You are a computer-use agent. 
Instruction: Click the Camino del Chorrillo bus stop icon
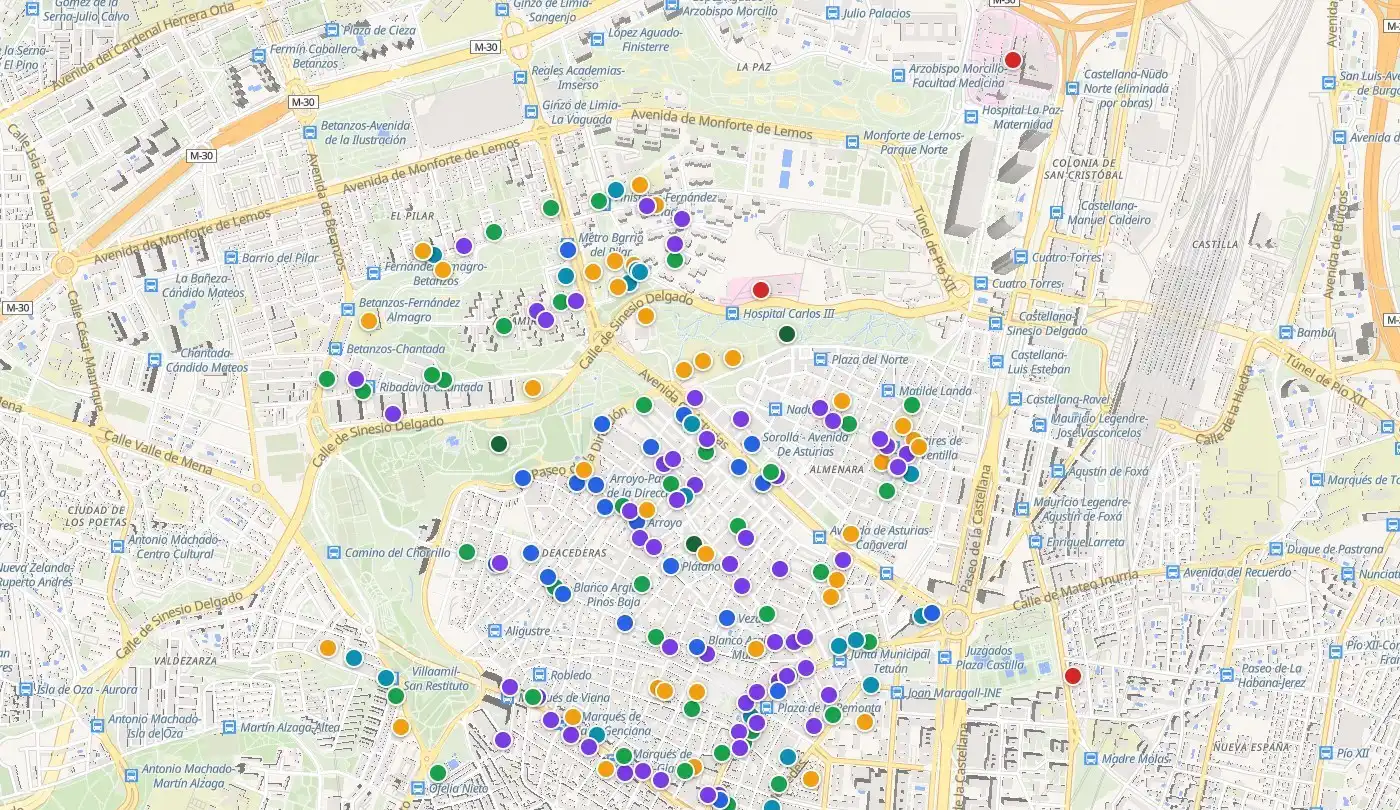click(333, 552)
